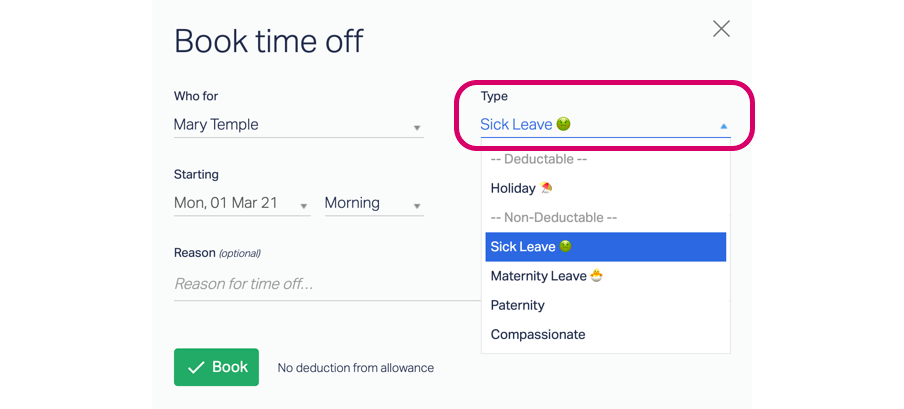Click the checkmark icon on Book button
Image resolution: width=904 pixels, height=409 pixels.
196,367
